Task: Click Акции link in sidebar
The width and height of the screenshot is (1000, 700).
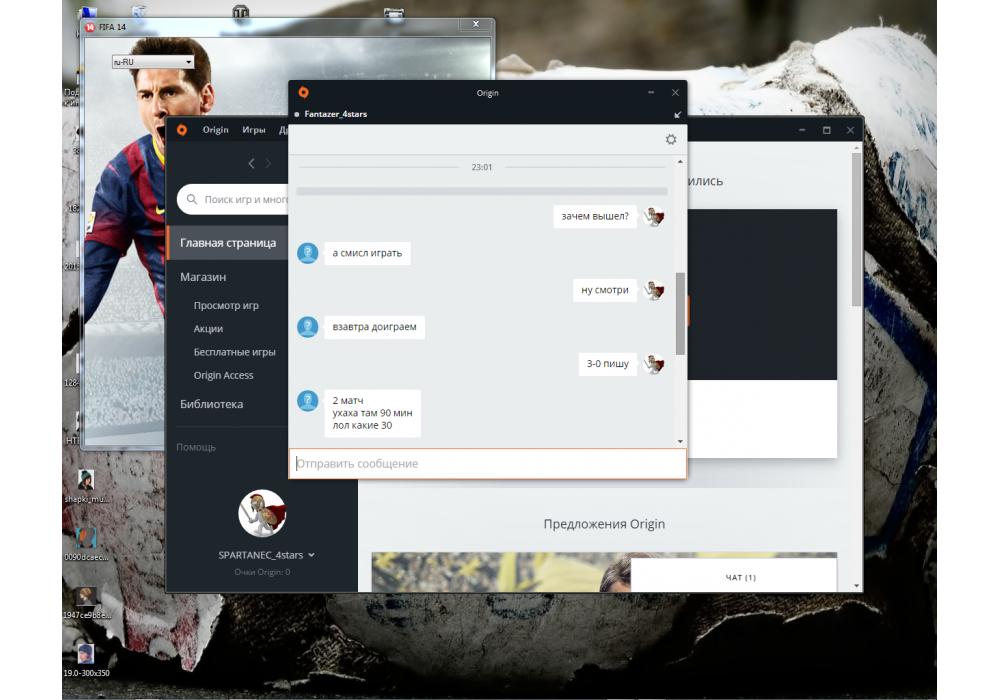Action: (208, 329)
